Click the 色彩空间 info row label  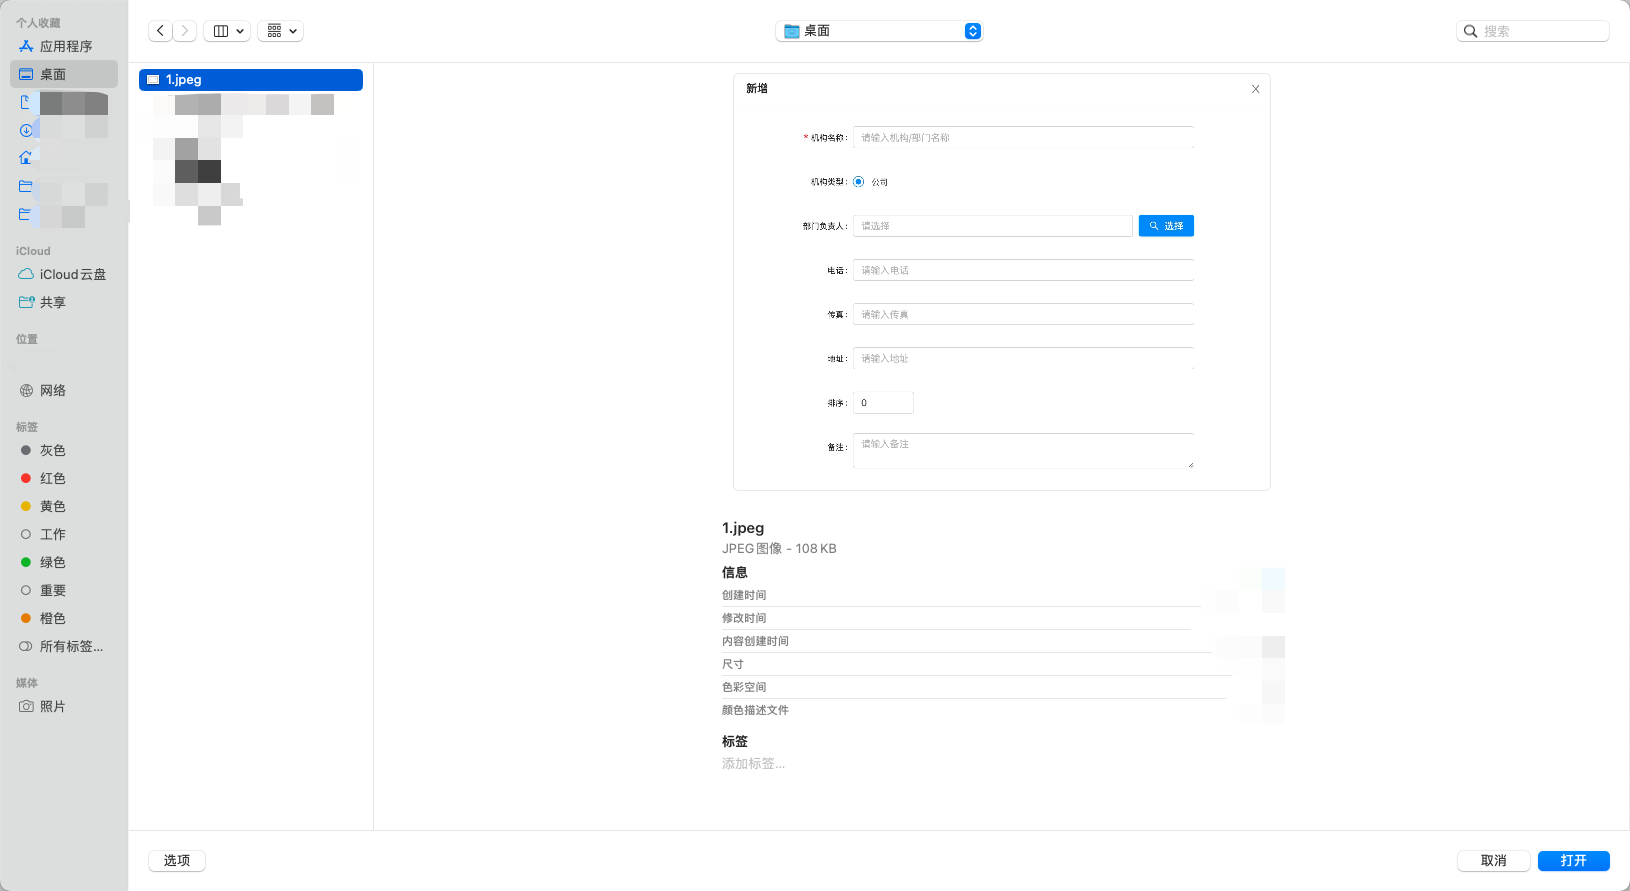pyautogui.click(x=744, y=687)
